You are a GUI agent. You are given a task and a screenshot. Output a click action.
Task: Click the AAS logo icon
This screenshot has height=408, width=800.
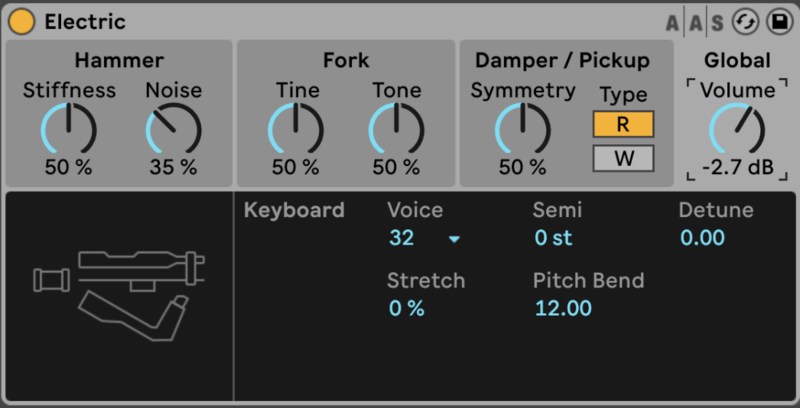pyautogui.click(x=708, y=22)
